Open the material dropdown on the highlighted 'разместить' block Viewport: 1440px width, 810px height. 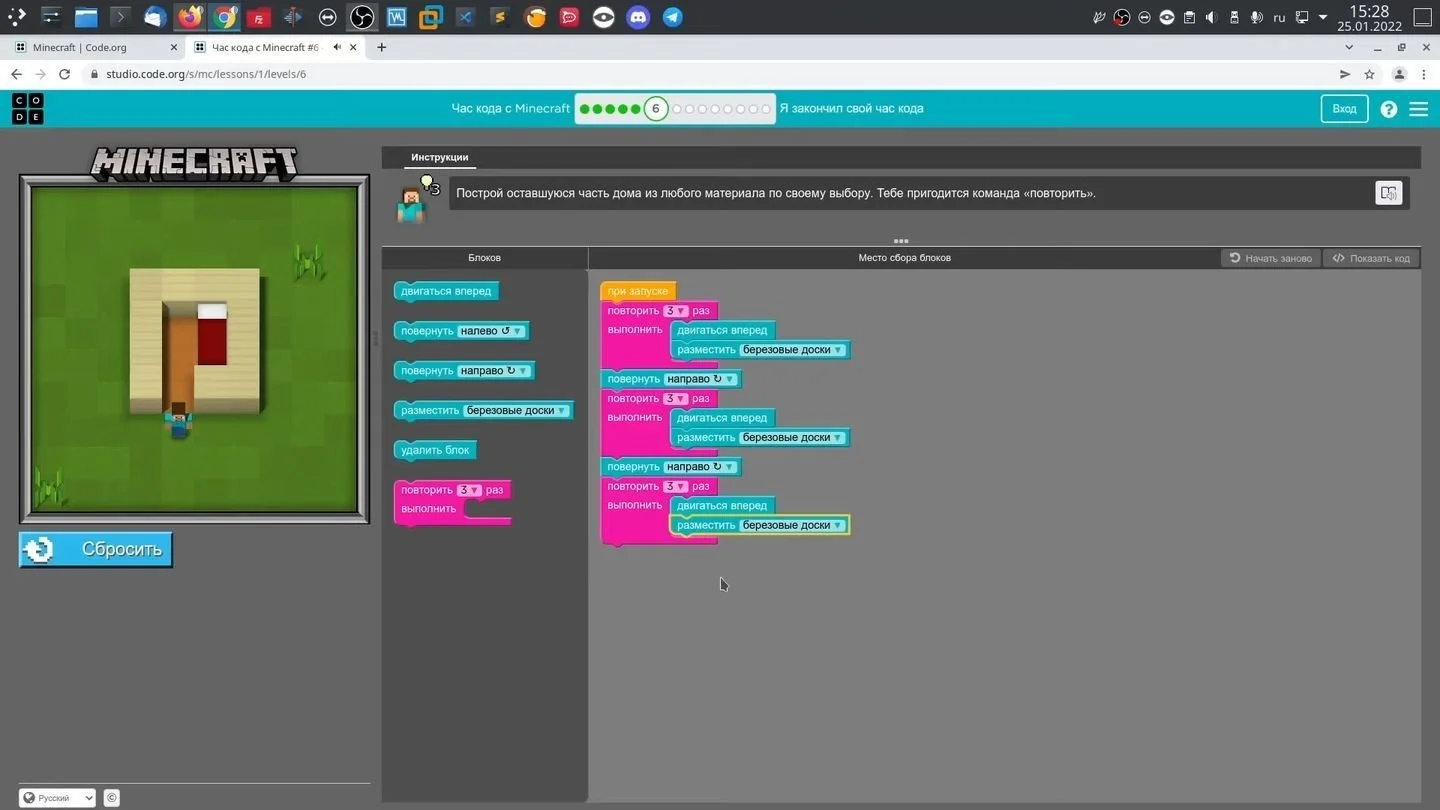point(793,525)
